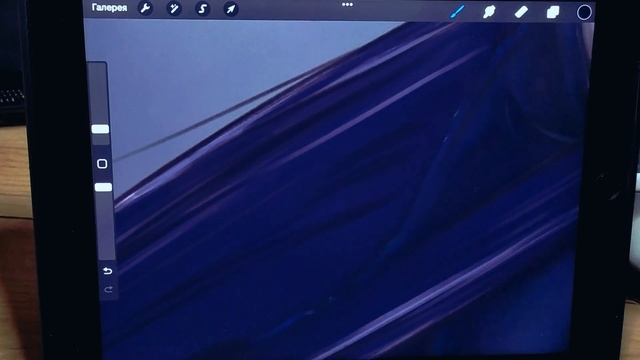Select the Eraser tool

pos(521,12)
